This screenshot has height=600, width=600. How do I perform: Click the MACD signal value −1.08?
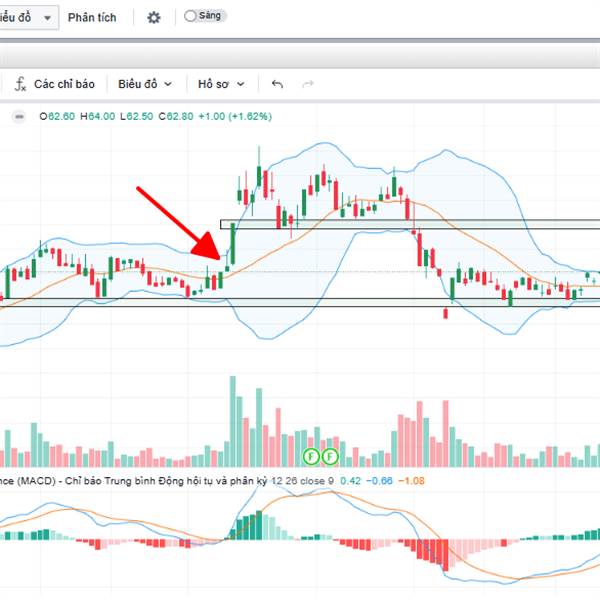411,481
